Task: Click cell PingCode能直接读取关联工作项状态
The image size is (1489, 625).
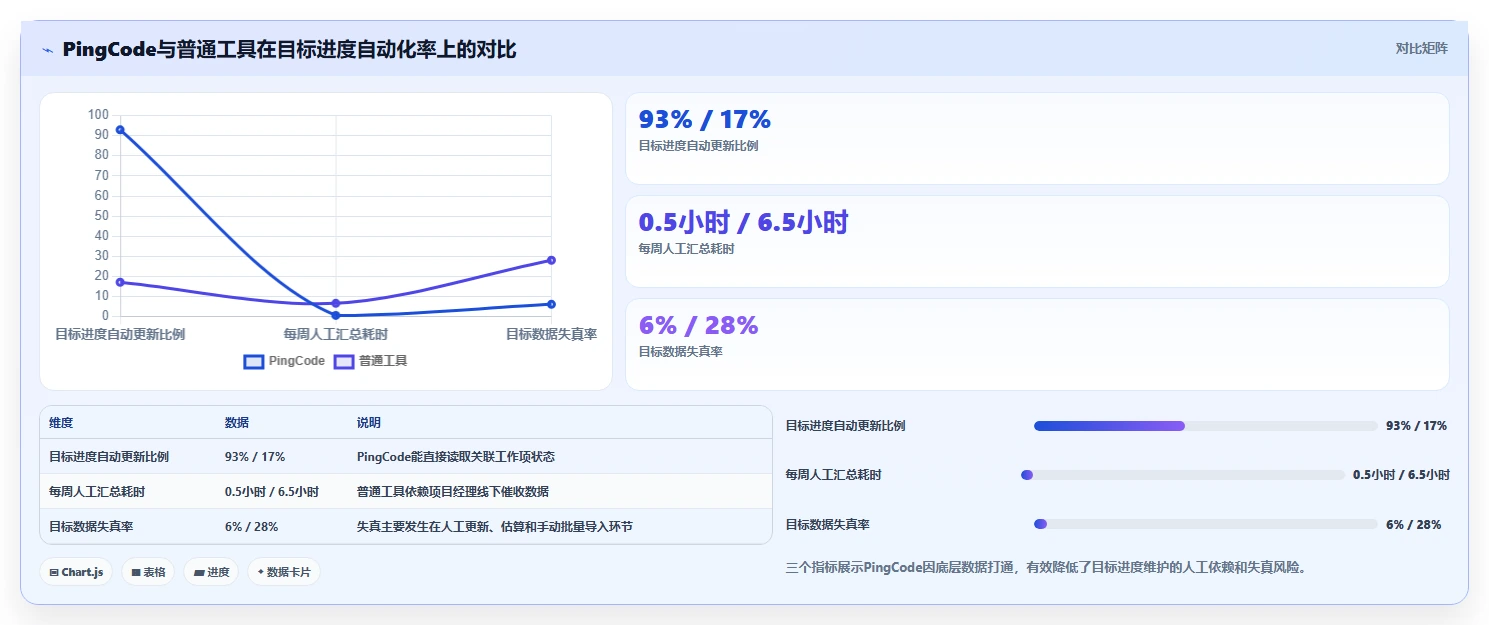Action: pos(456,457)
